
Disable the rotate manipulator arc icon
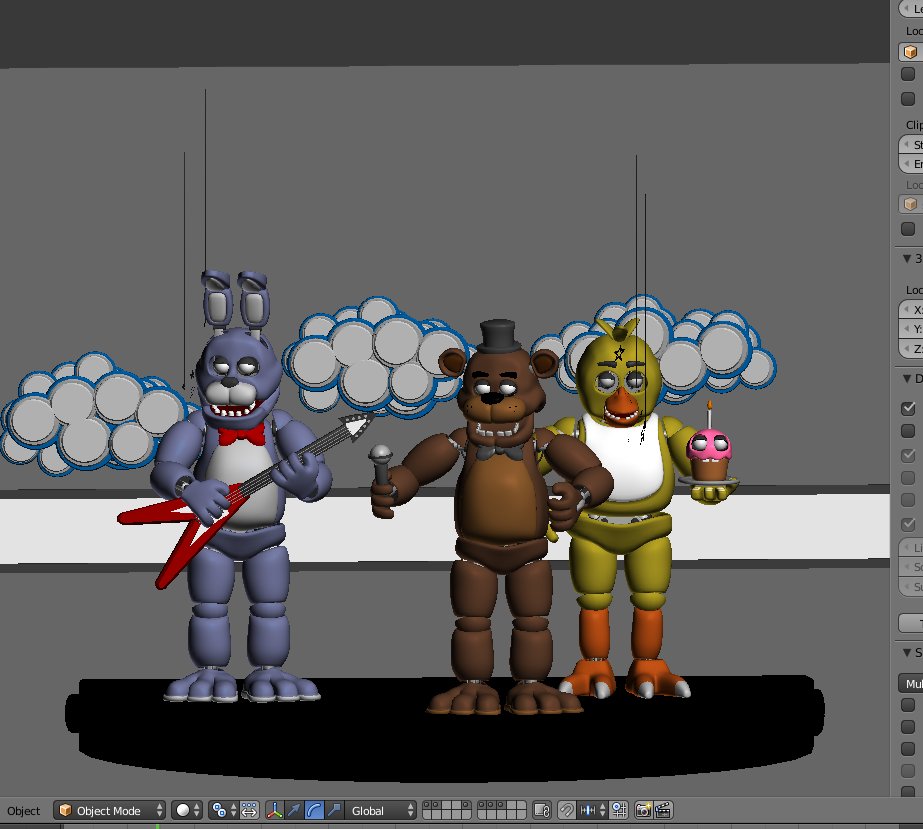tap(314, 811)
